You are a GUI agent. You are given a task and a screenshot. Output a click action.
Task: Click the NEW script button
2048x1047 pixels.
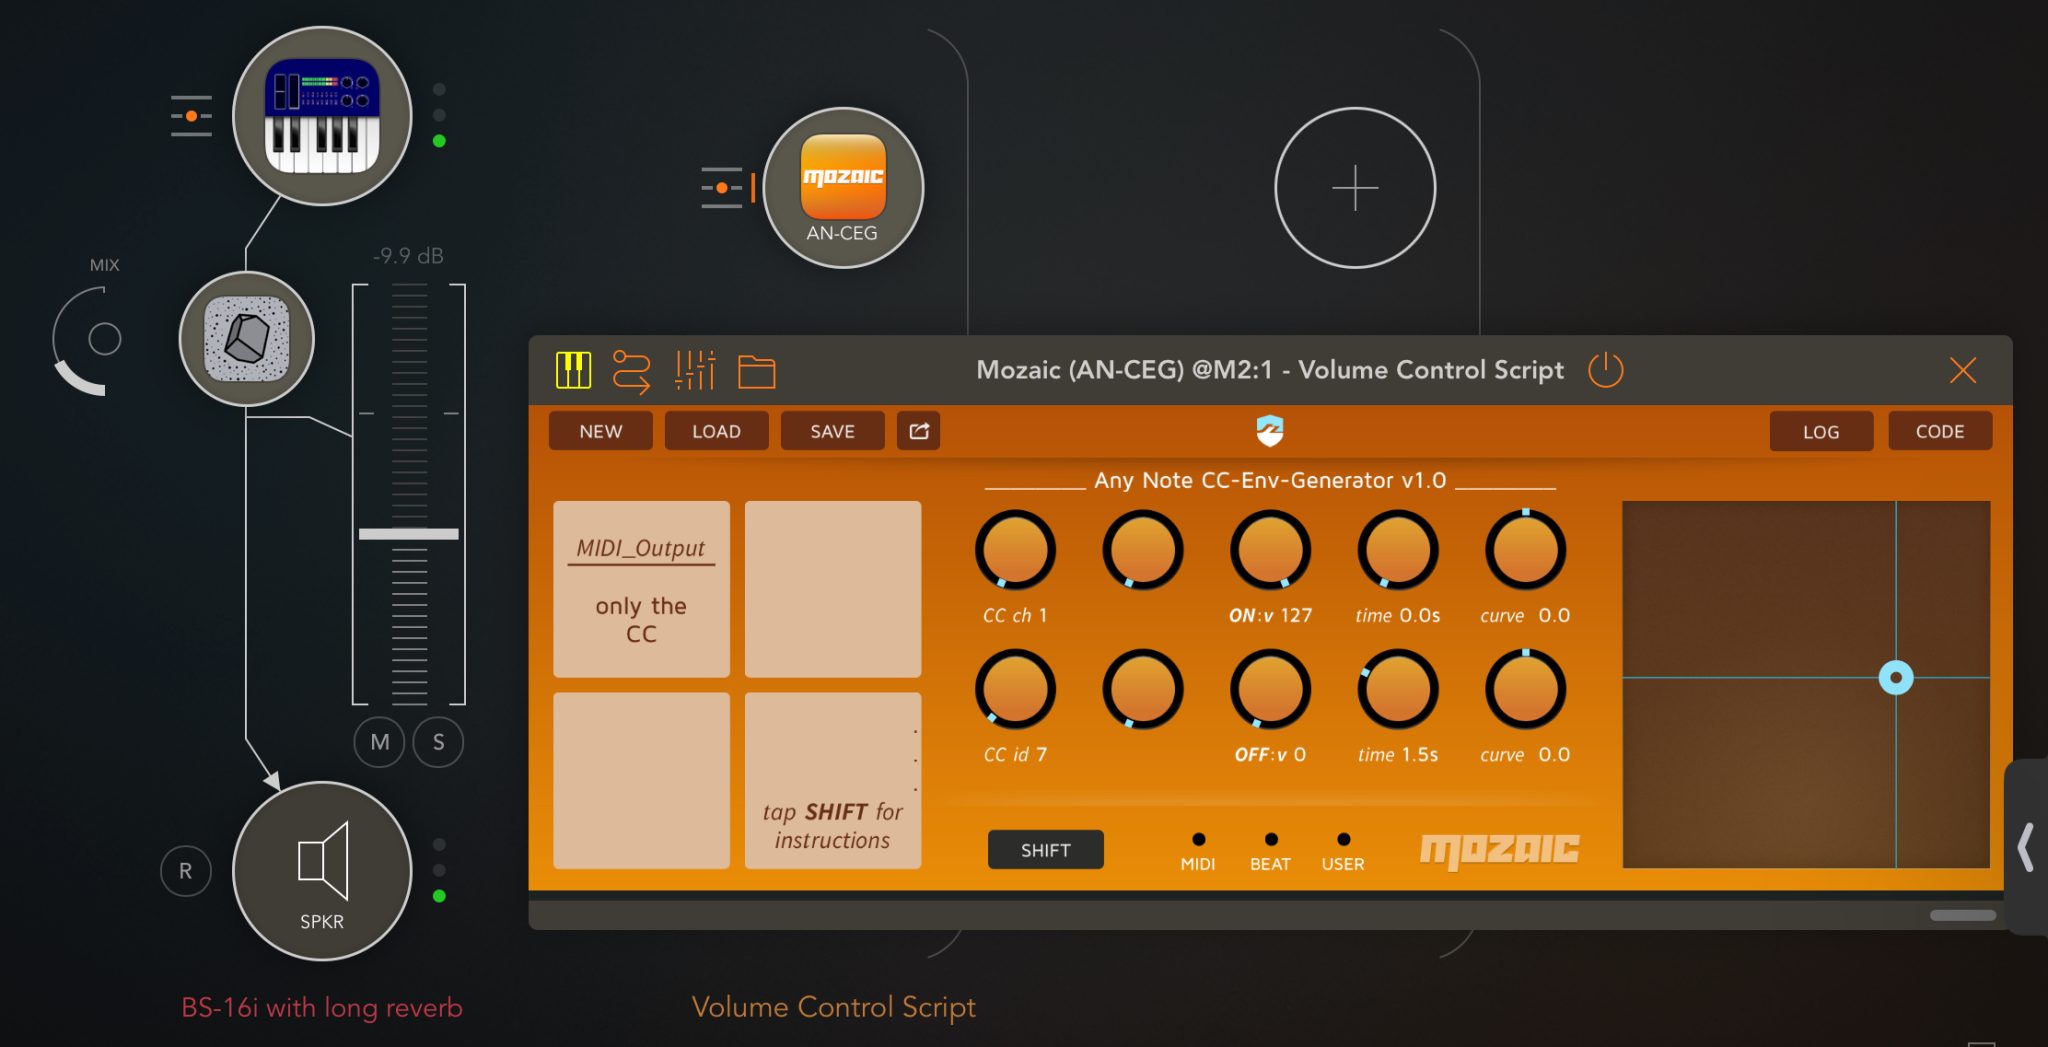601,431
